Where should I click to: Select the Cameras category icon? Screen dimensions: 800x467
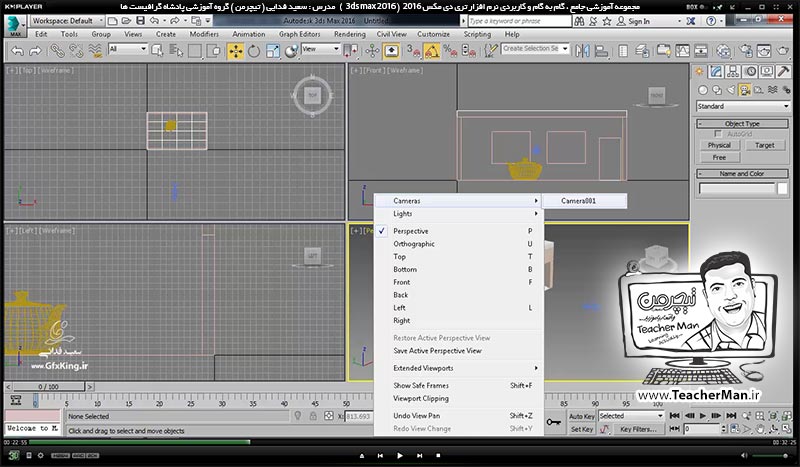coord(745,90)
